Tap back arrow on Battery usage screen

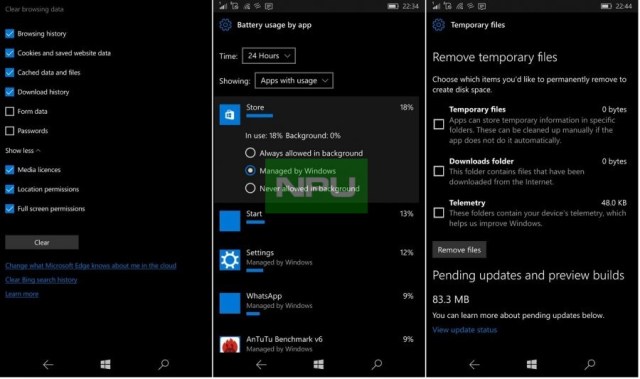[261, 364]
